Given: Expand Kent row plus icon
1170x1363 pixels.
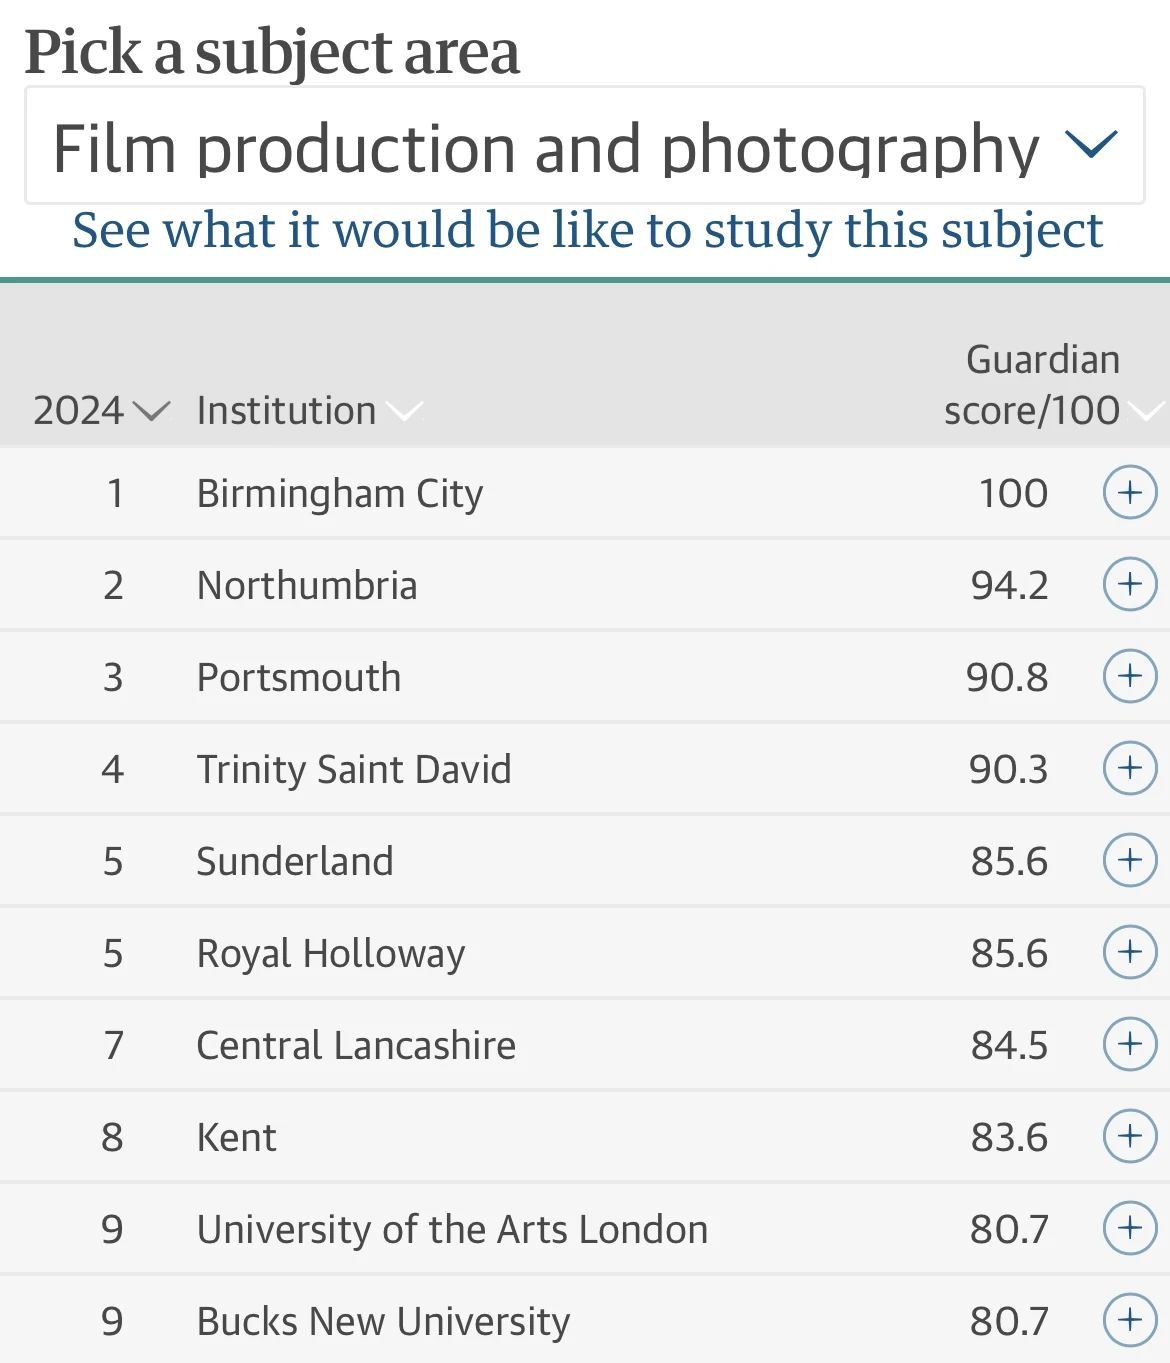Looking at the screenshot, I should tap(1130, 1137).
